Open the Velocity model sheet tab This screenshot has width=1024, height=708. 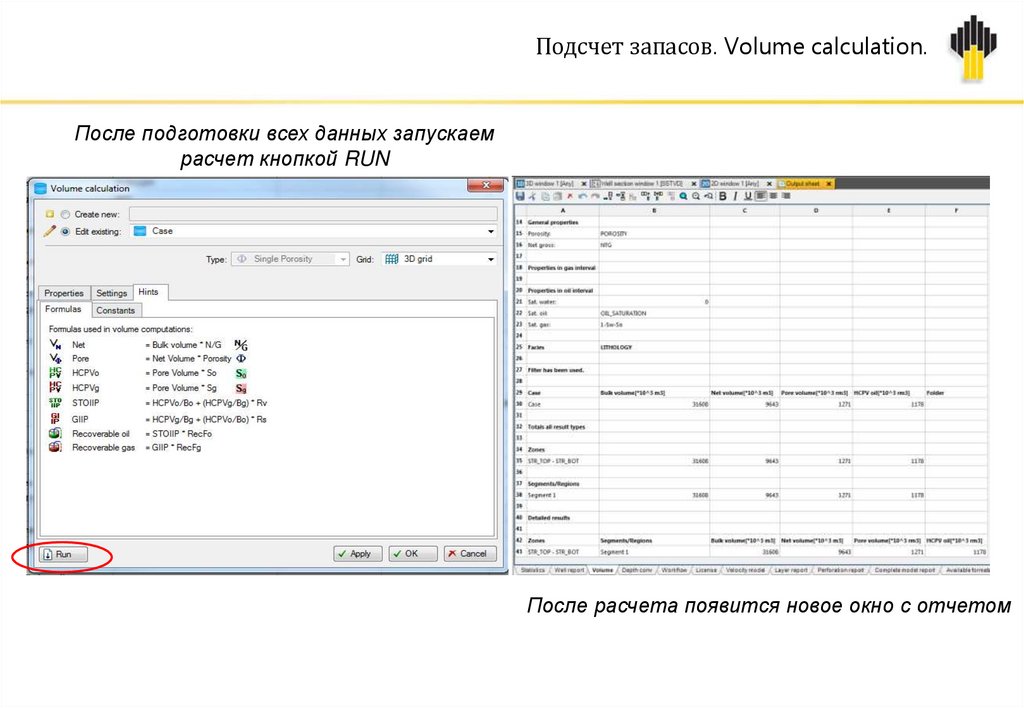pos(745,570)
